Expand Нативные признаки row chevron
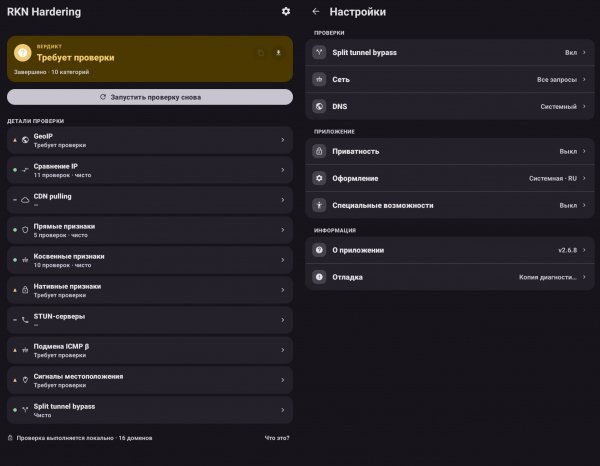This screenshot has height=466, width=600. point(283,290)
